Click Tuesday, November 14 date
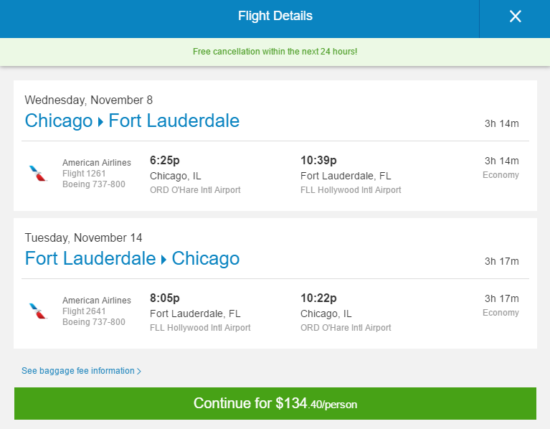The height and width of the screenshot is (429, 550). pos(83,238)
